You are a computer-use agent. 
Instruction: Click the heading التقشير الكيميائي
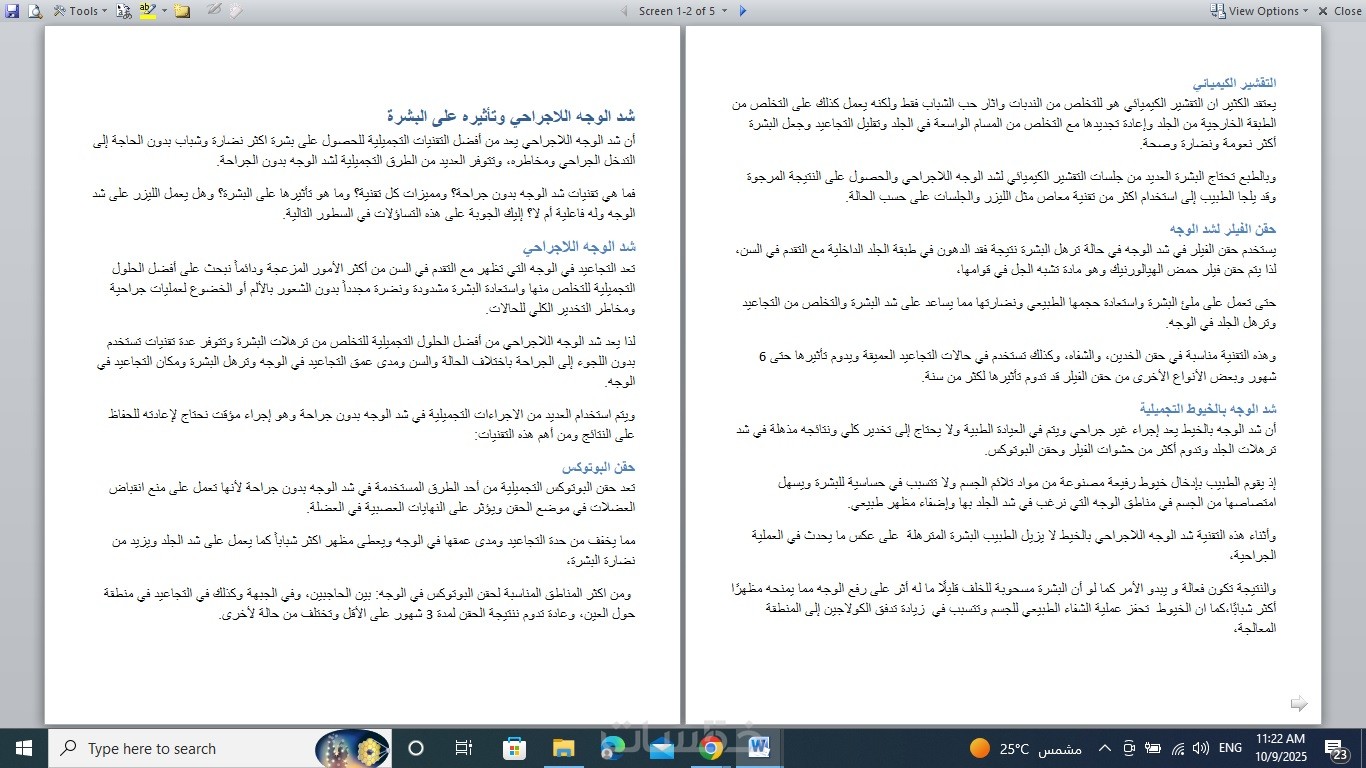pyautogui.click(x=1234, y=82)
